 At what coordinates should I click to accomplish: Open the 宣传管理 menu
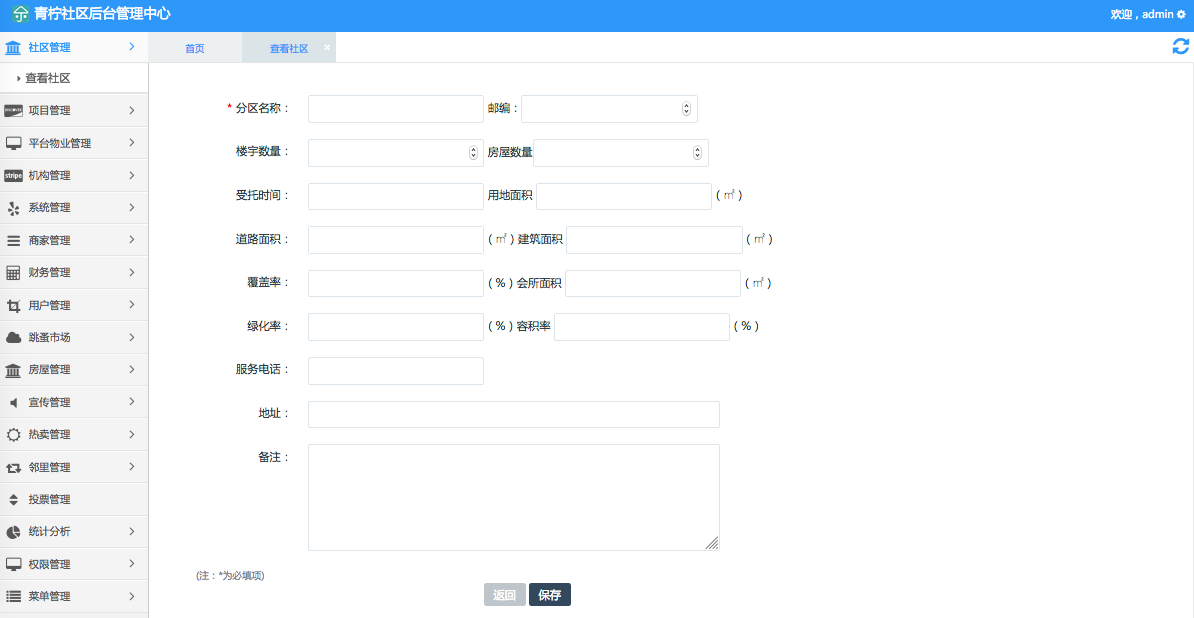(x=74, y=402)
